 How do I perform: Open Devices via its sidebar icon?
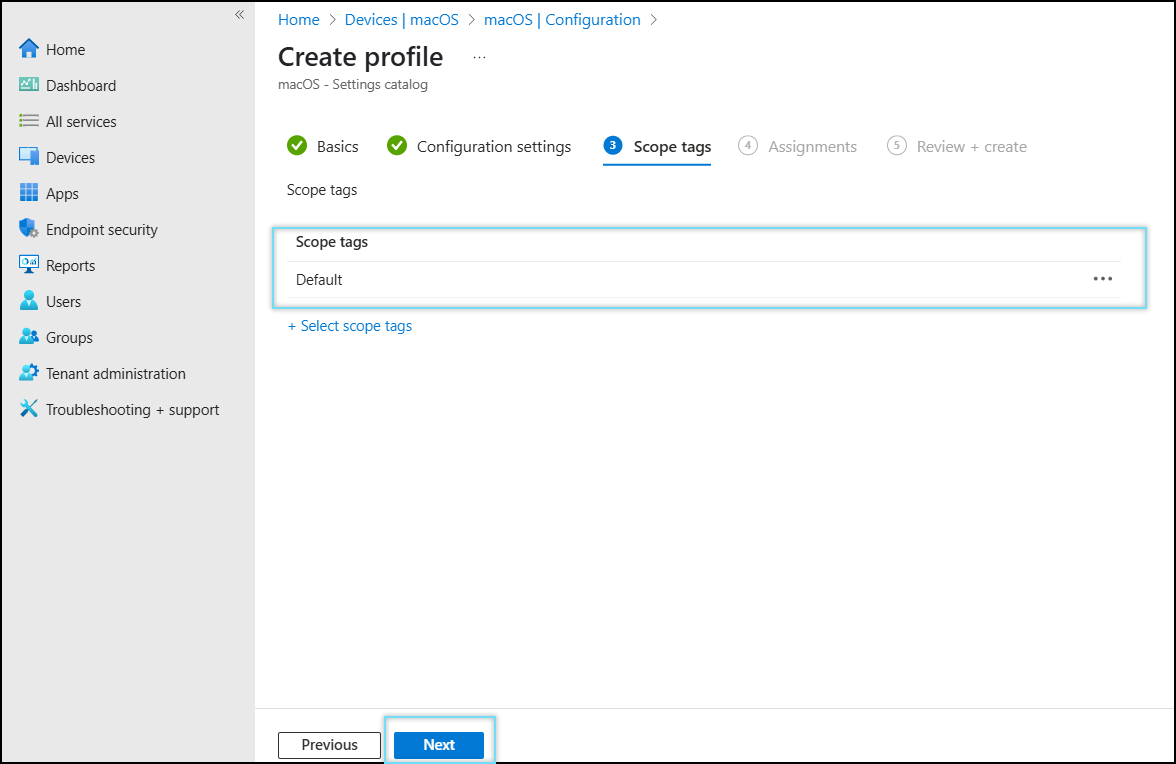(28, 157)
